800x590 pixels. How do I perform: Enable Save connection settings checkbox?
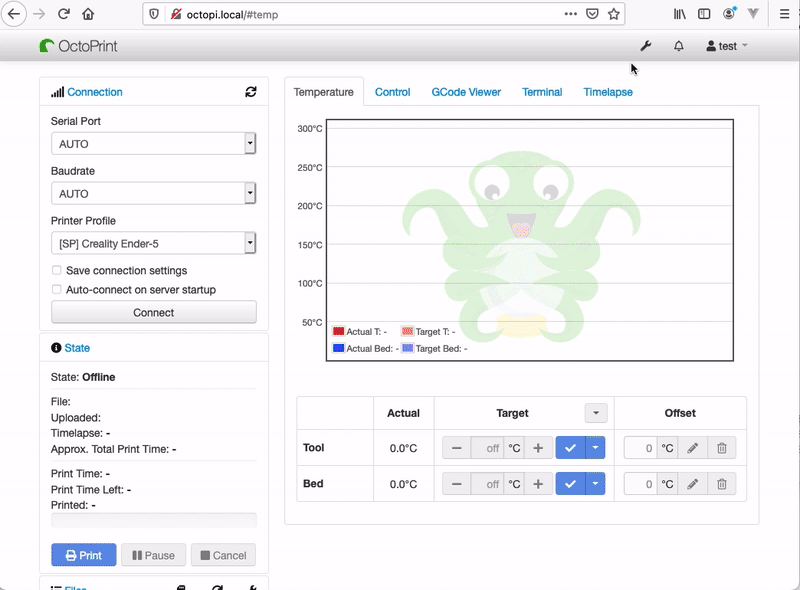(57, 271)
